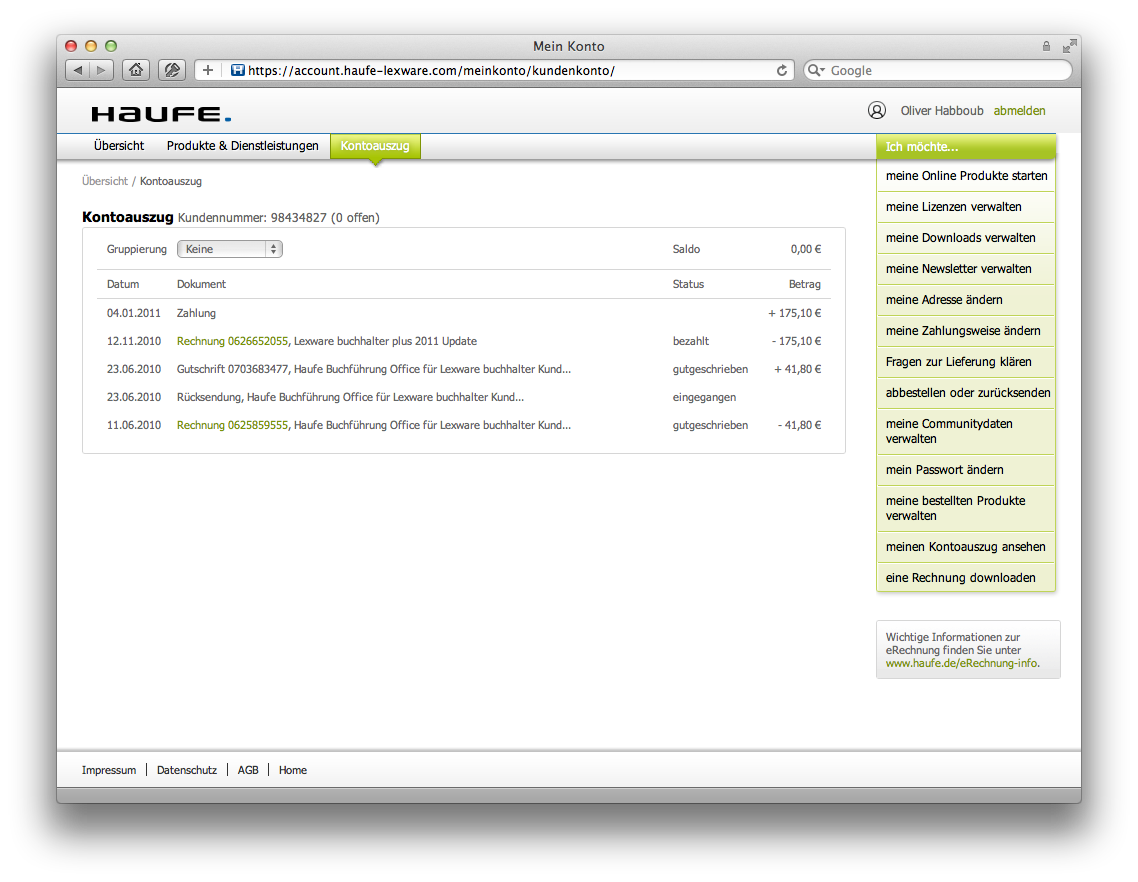Click the bezahlt status
Image resolution: width=1138 pixels, height=882 pixels.
tap(691, 341)
